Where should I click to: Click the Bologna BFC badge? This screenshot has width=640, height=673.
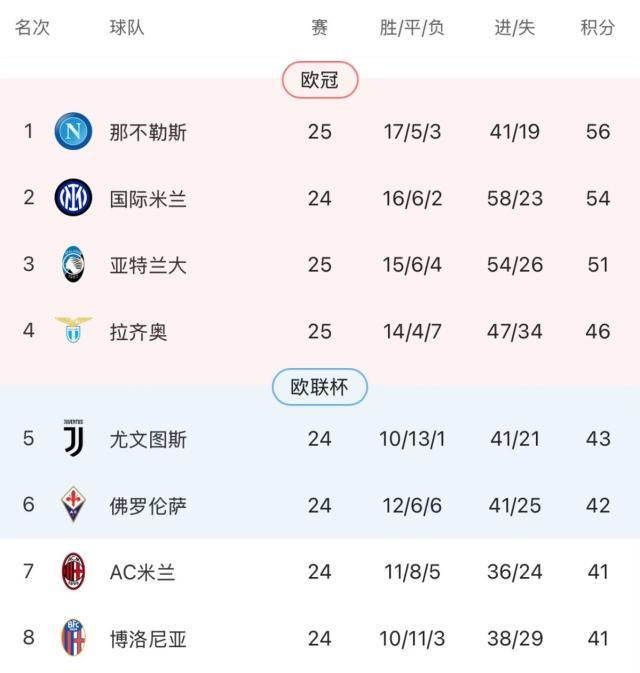click(x=73, y=638)
